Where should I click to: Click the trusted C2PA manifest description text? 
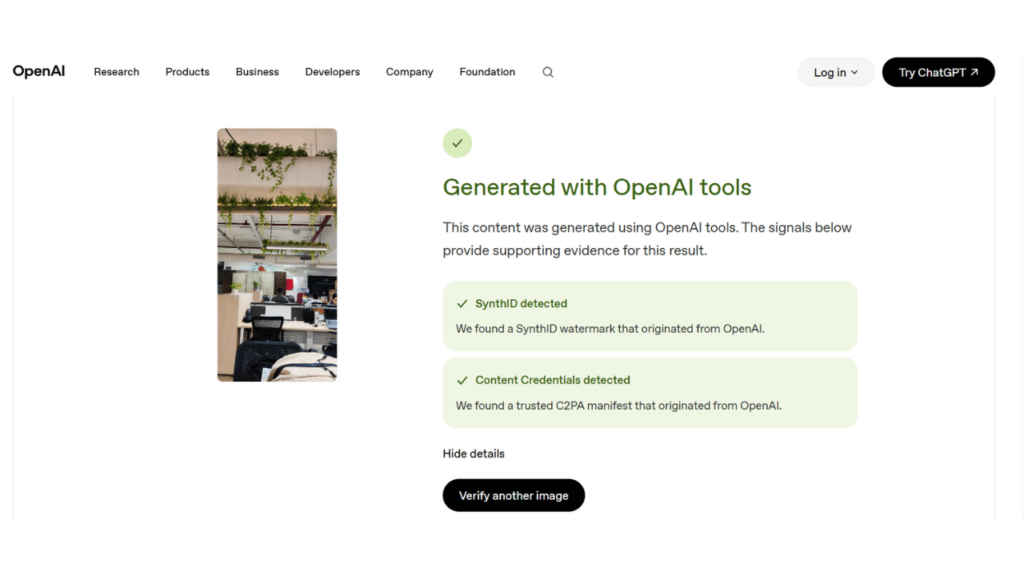tap(618, 406)
